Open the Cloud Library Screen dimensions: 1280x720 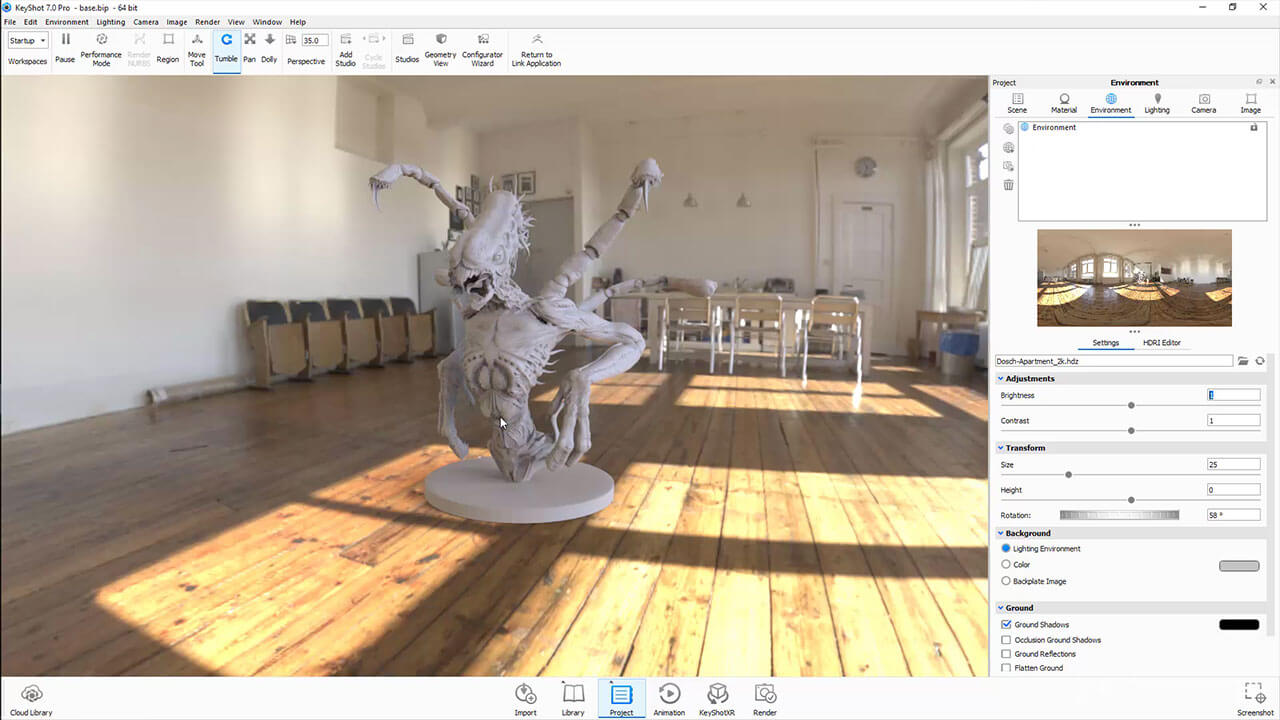pos(31,694)
